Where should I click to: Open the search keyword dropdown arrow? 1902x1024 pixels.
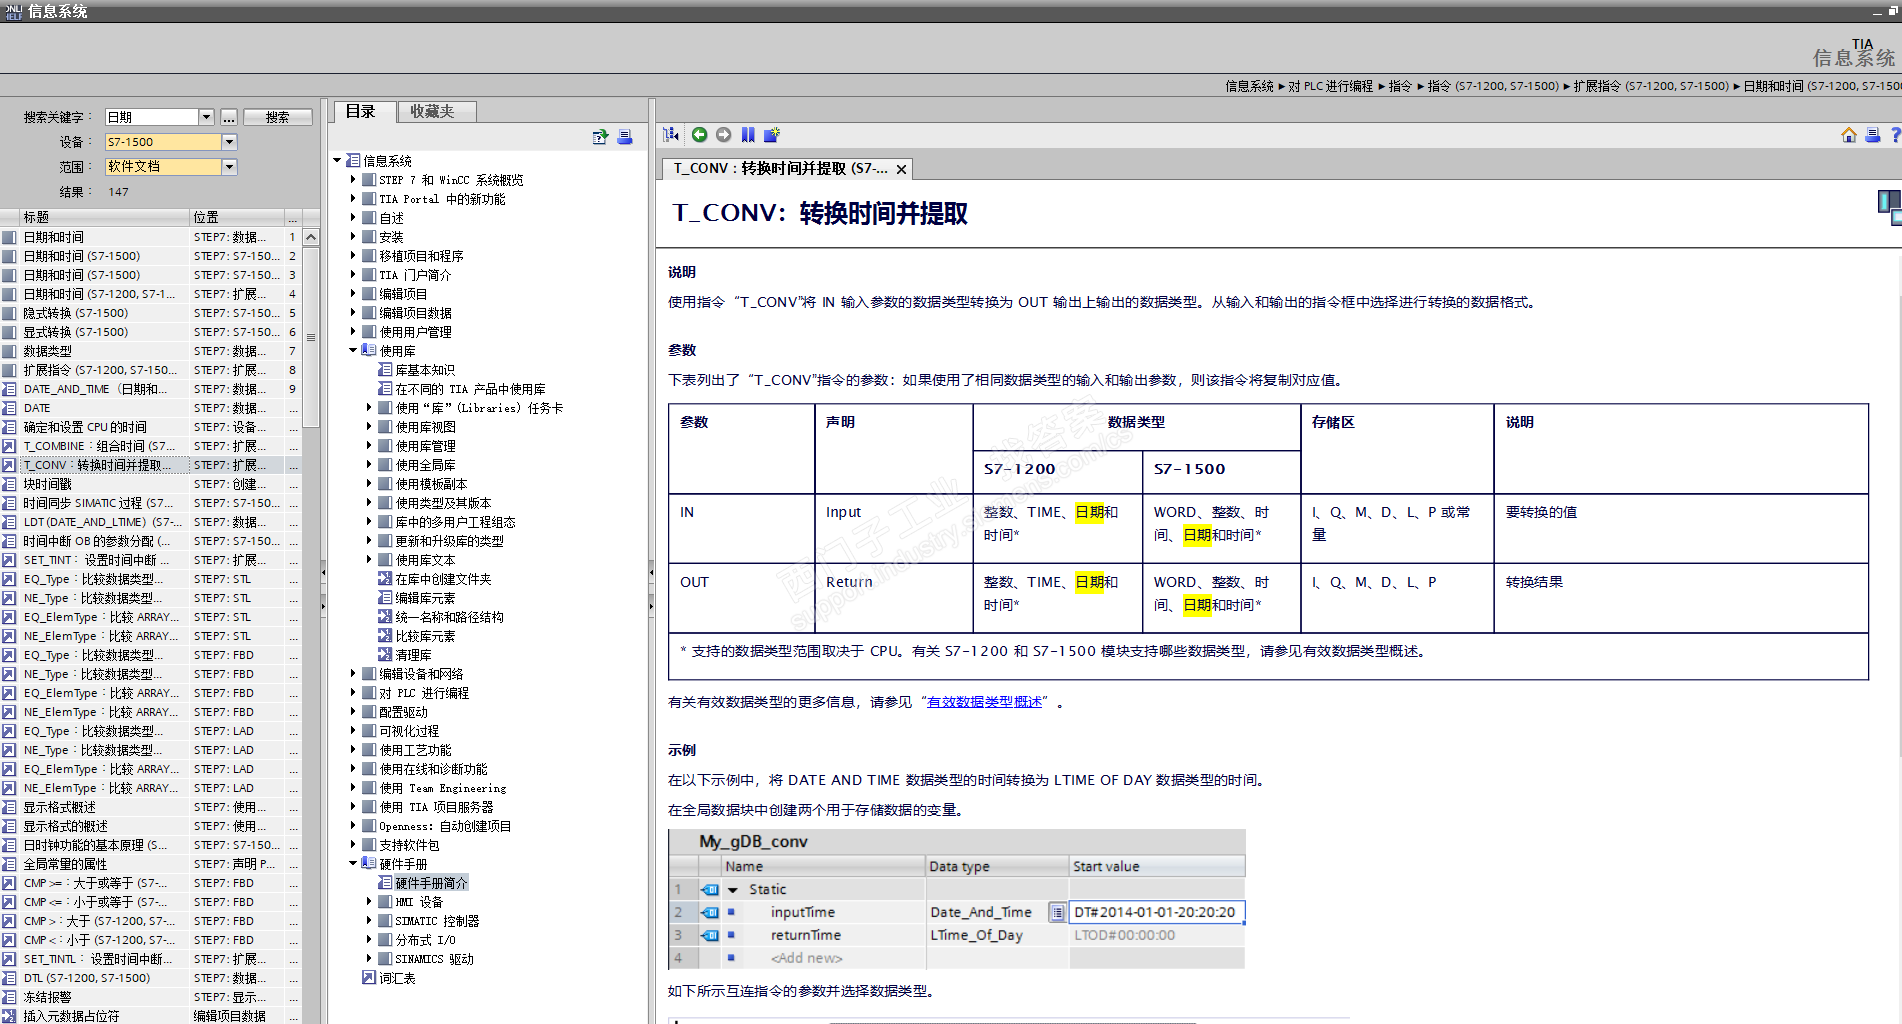[206, 117]
